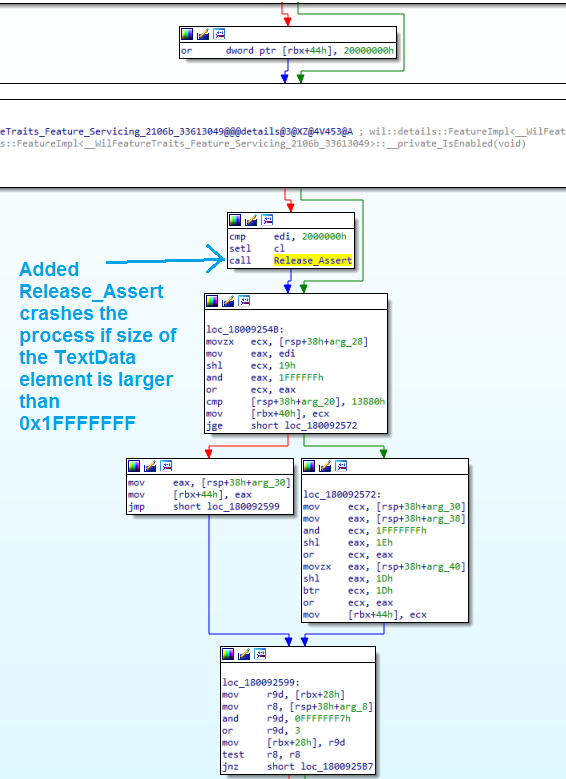Click 'movzx ecx, [rsp+38h+arg_28]' line
This screenshot has height=779, width=566.
click(287, 342)
